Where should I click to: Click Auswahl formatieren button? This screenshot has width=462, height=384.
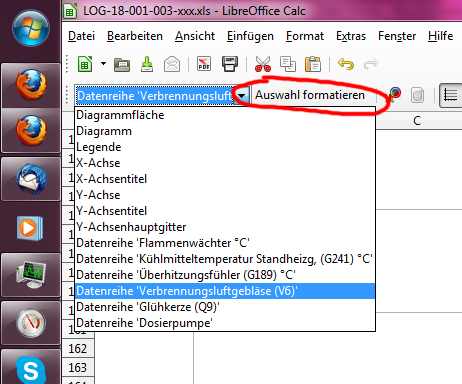tap(310, 95)
